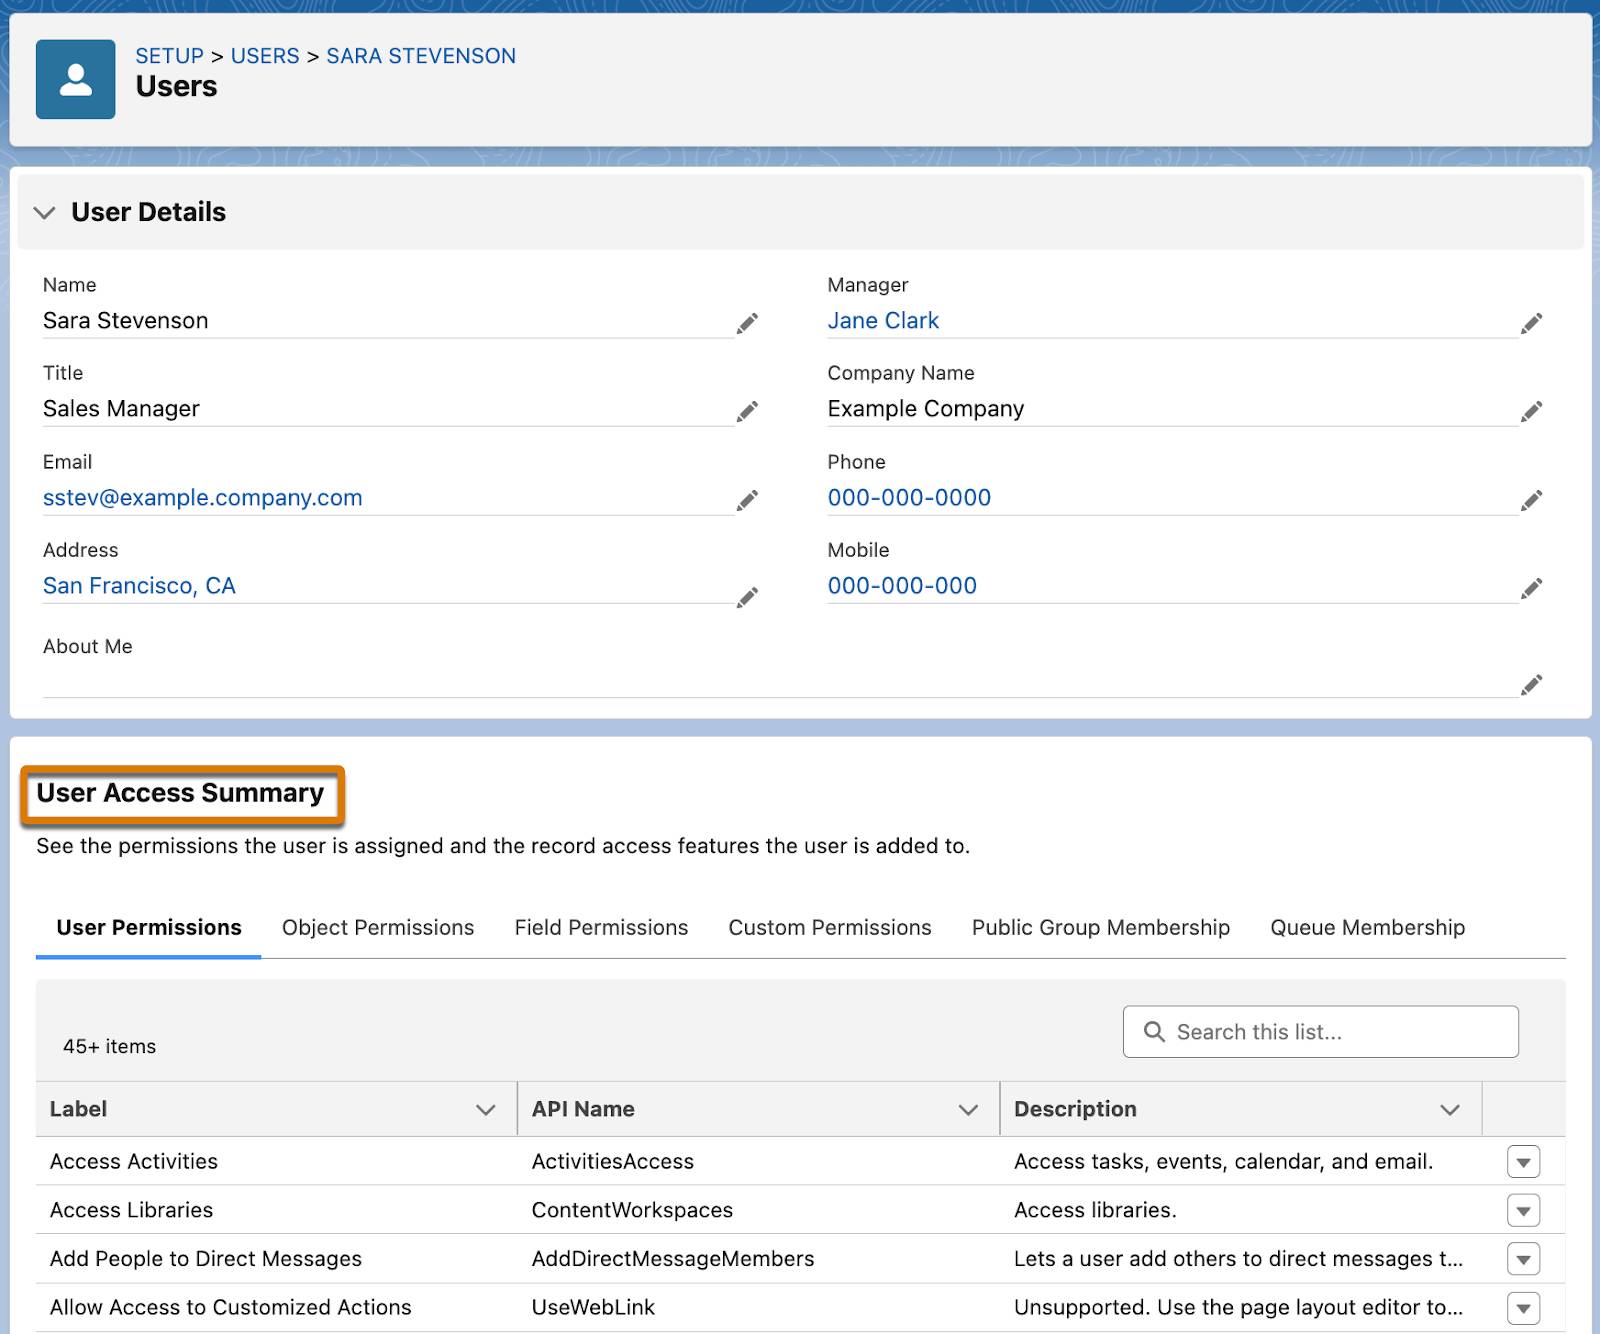Open the row actions menu for Access Activities
This screenshot has width=1600, height=1334.
[1523, 1161]
